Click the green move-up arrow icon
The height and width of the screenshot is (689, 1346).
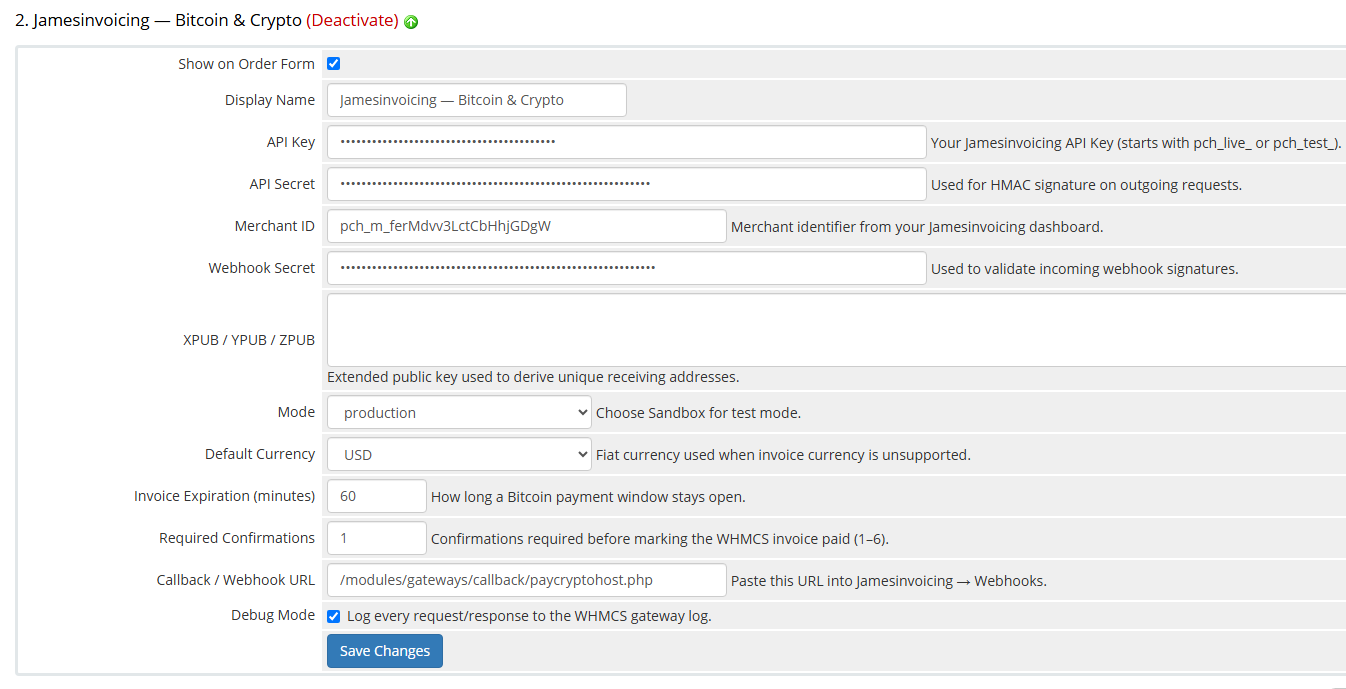pos(411,22)
